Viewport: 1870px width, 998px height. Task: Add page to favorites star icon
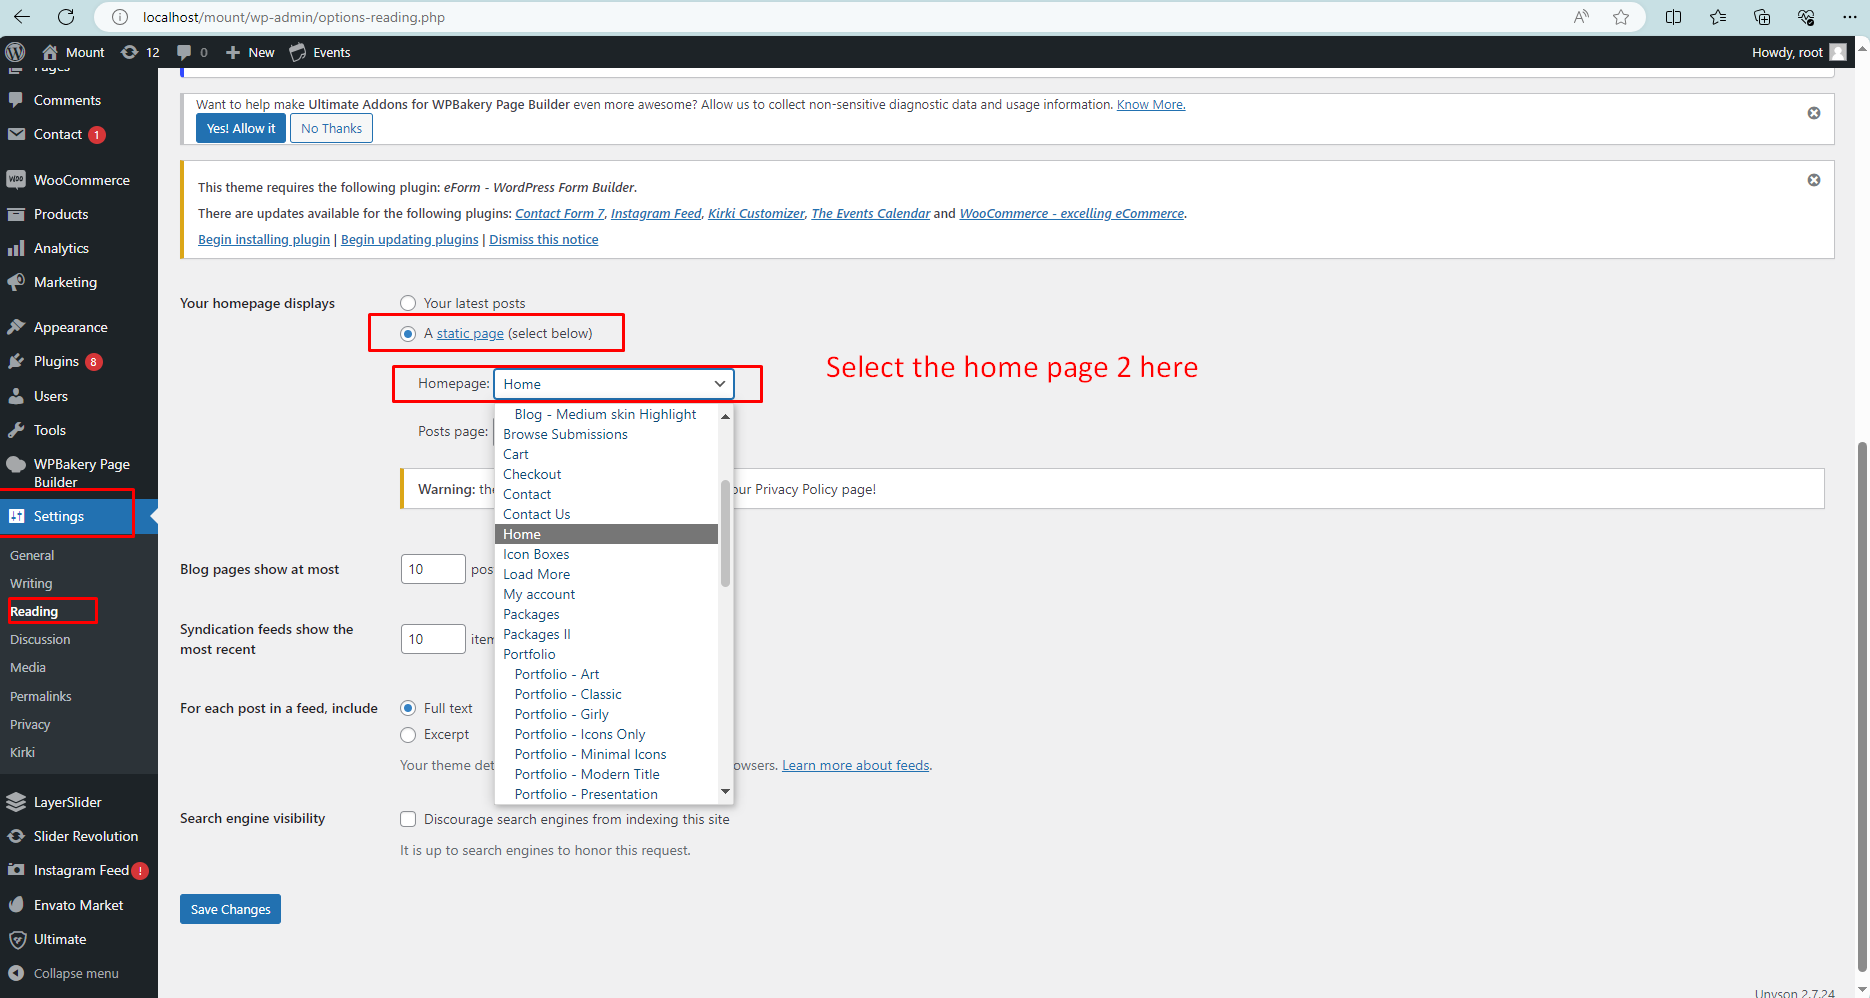1621,17
